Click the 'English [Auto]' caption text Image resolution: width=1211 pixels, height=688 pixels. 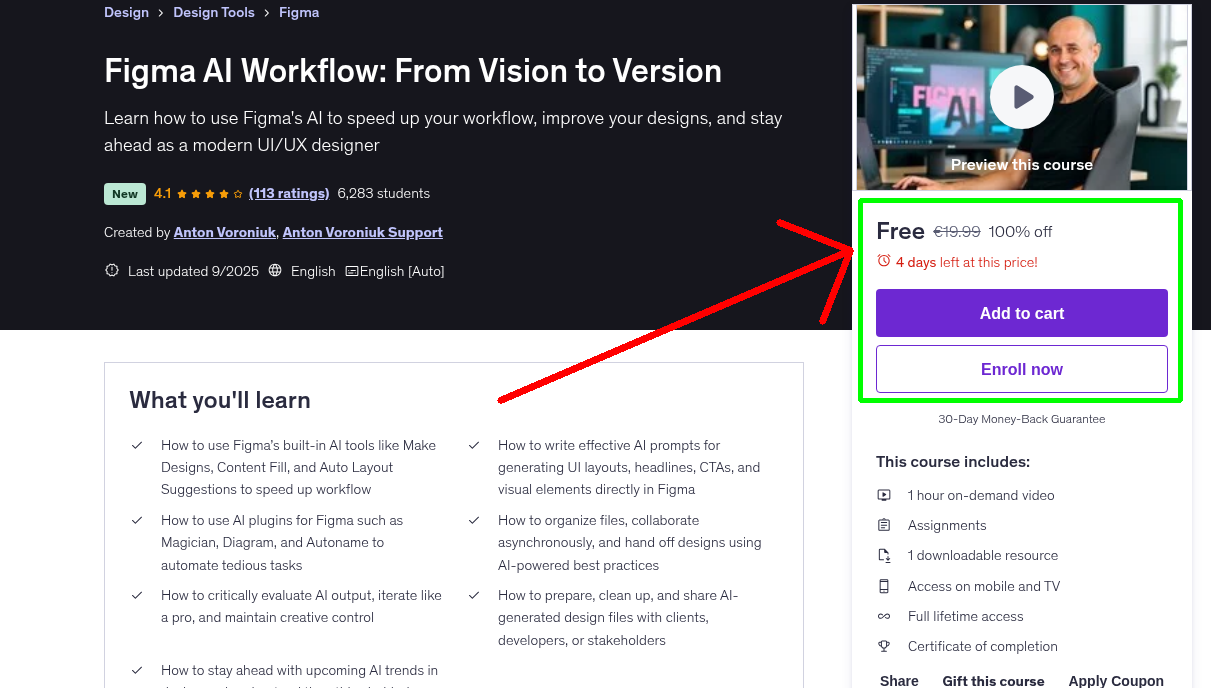[x=402, y=271]
